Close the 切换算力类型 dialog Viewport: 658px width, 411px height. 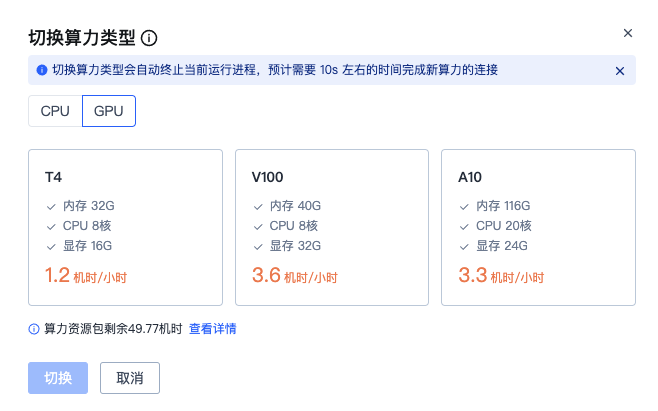click(x=628, y=33)
